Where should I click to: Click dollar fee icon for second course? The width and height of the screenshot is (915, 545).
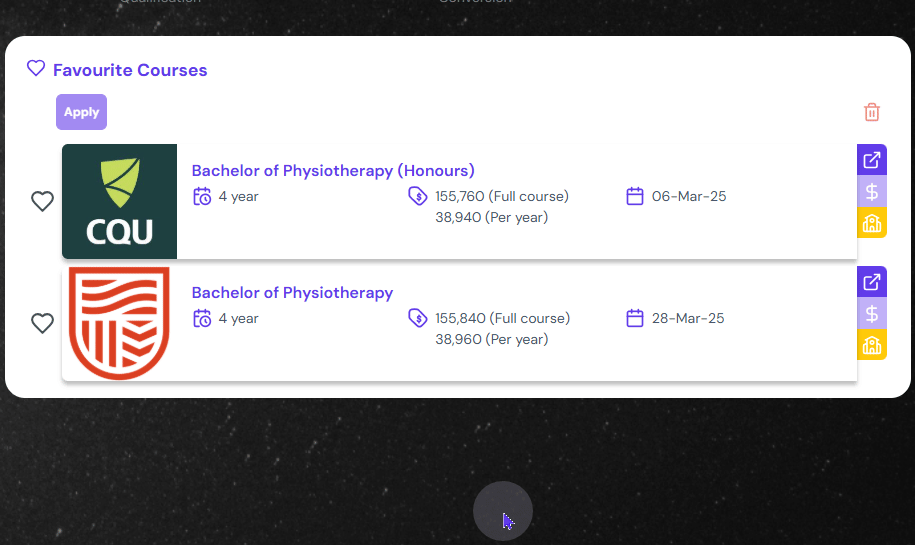872,313
